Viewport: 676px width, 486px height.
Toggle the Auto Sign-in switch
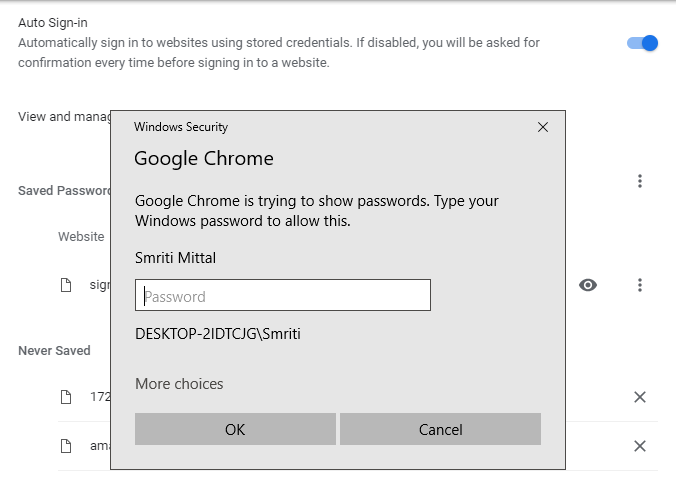(642, 43)
